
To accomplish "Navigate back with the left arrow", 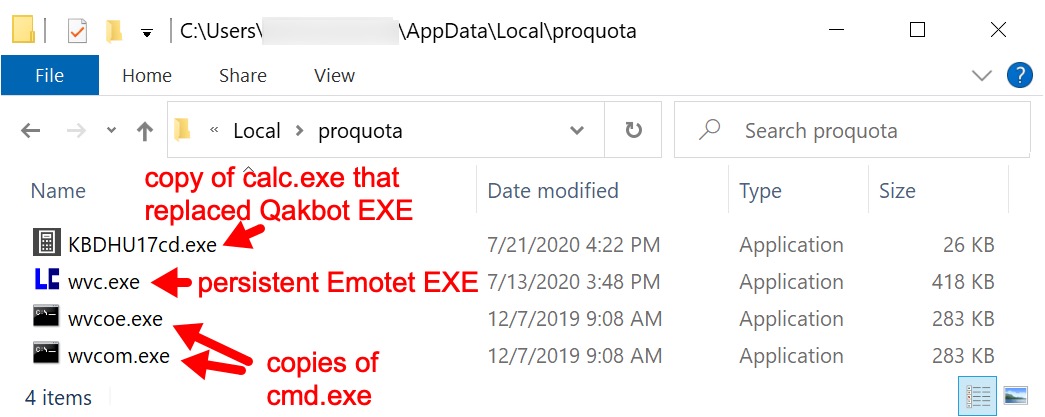I will (x=31, y=131).
